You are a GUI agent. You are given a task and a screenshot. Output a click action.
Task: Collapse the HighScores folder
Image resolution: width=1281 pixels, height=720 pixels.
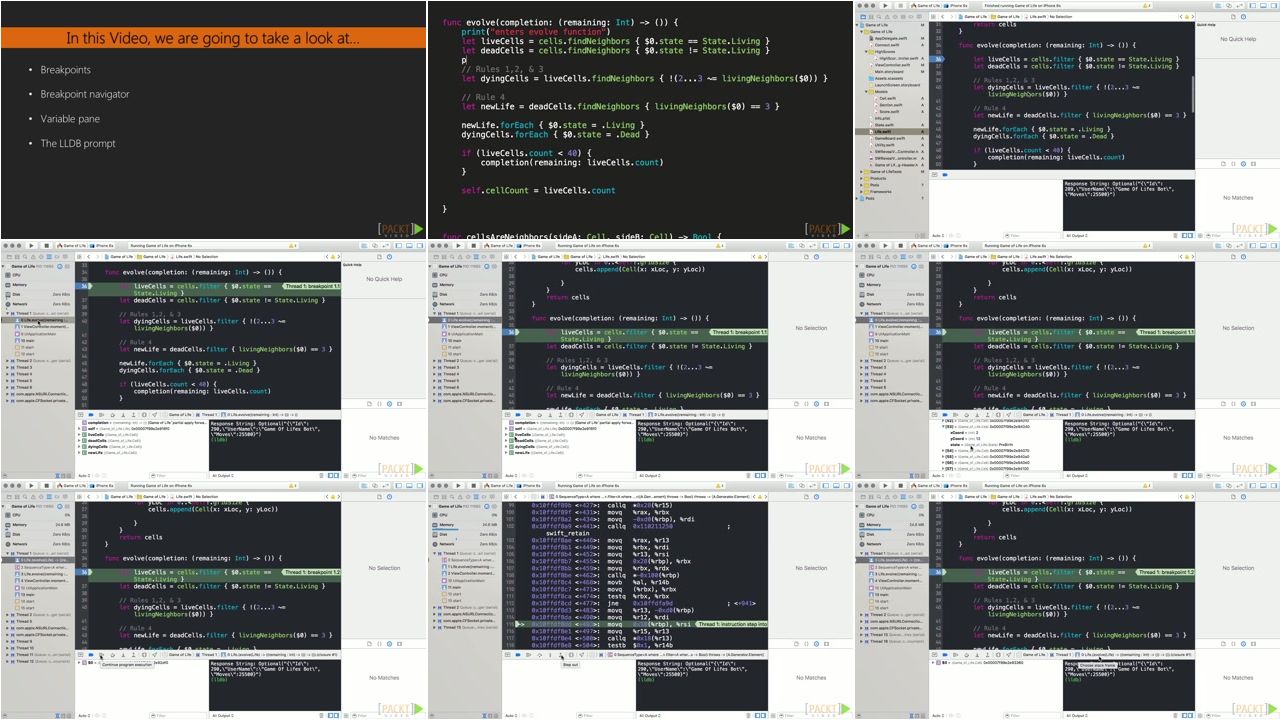[x=866, y=52]
